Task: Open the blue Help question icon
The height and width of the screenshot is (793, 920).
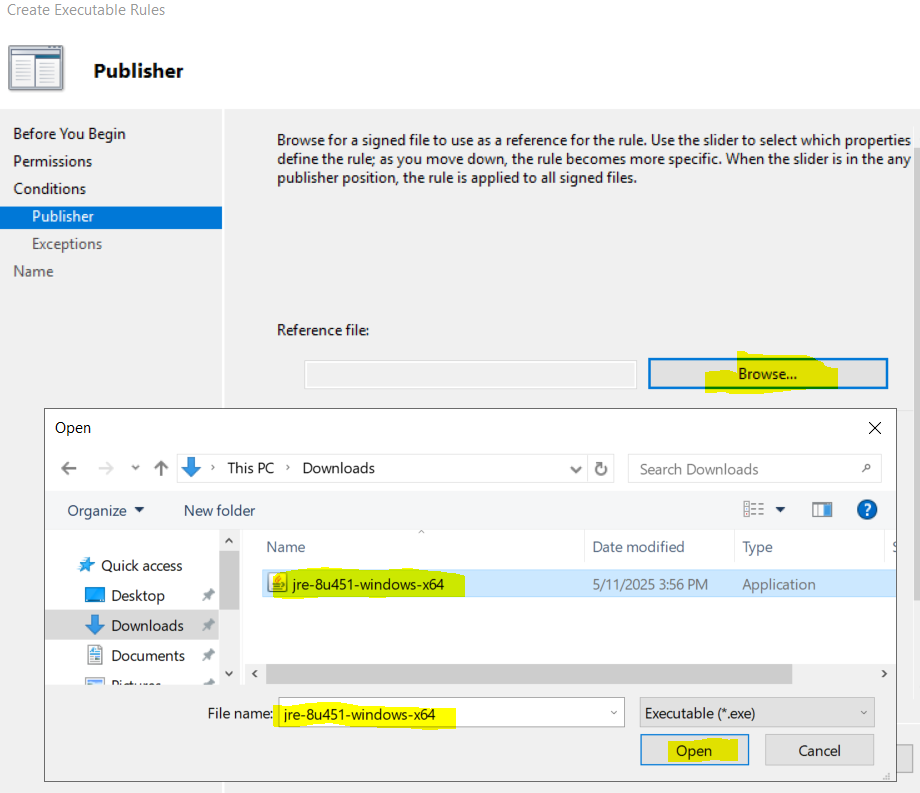Action: tap(867, 510)
